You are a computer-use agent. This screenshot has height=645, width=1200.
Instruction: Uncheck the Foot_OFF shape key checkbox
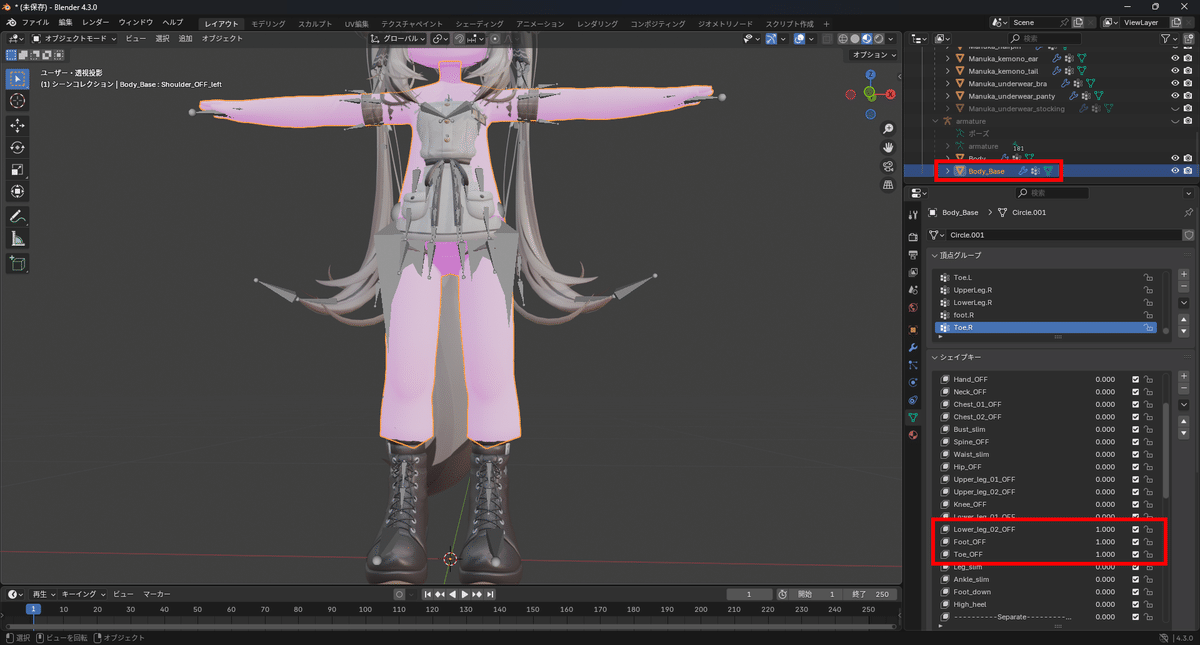click(x=1137, y=541)
